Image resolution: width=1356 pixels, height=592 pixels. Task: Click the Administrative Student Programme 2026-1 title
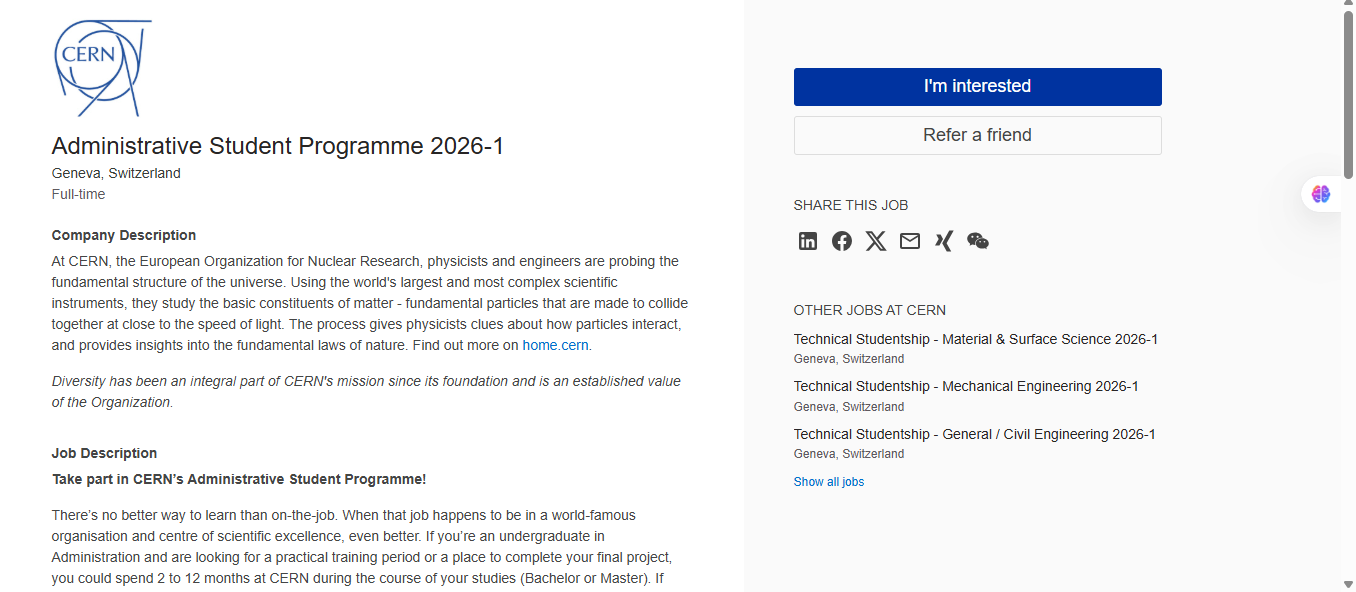278,146
